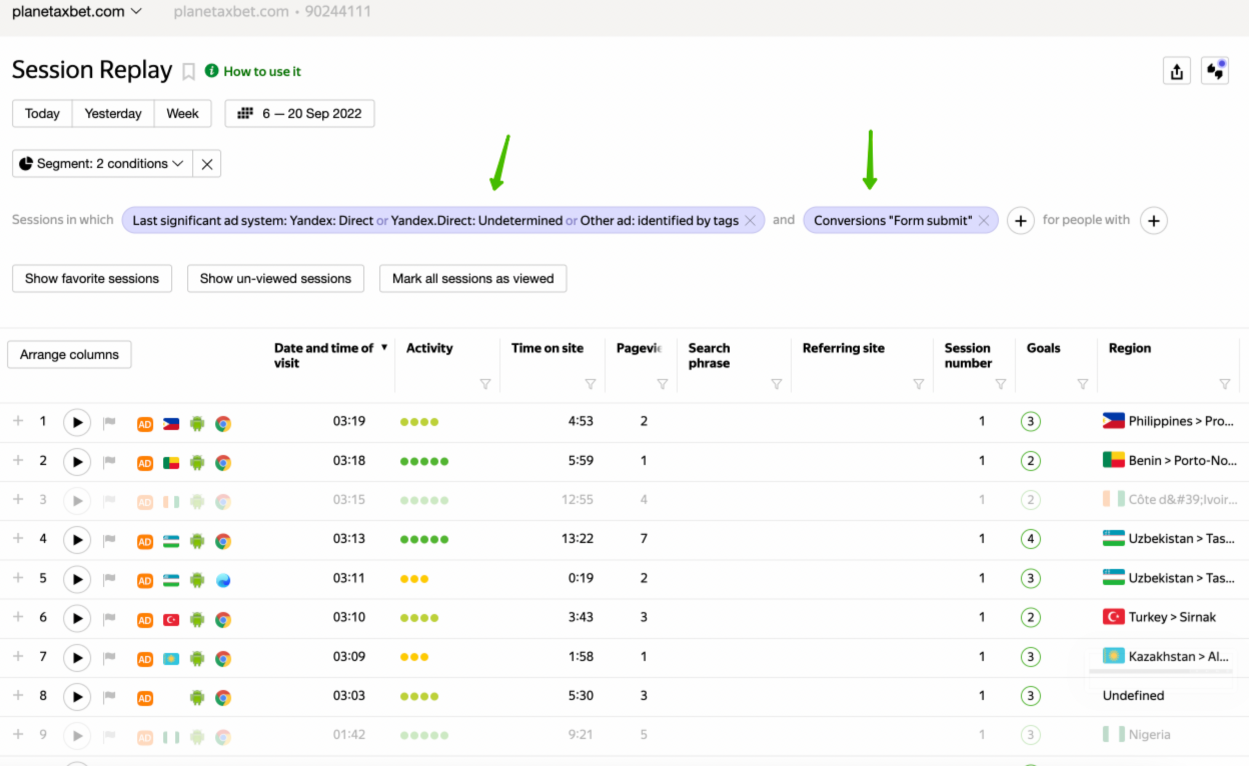Add another session condition with plus
The height and width of the screenshot is (766, 1249).
1020,221
